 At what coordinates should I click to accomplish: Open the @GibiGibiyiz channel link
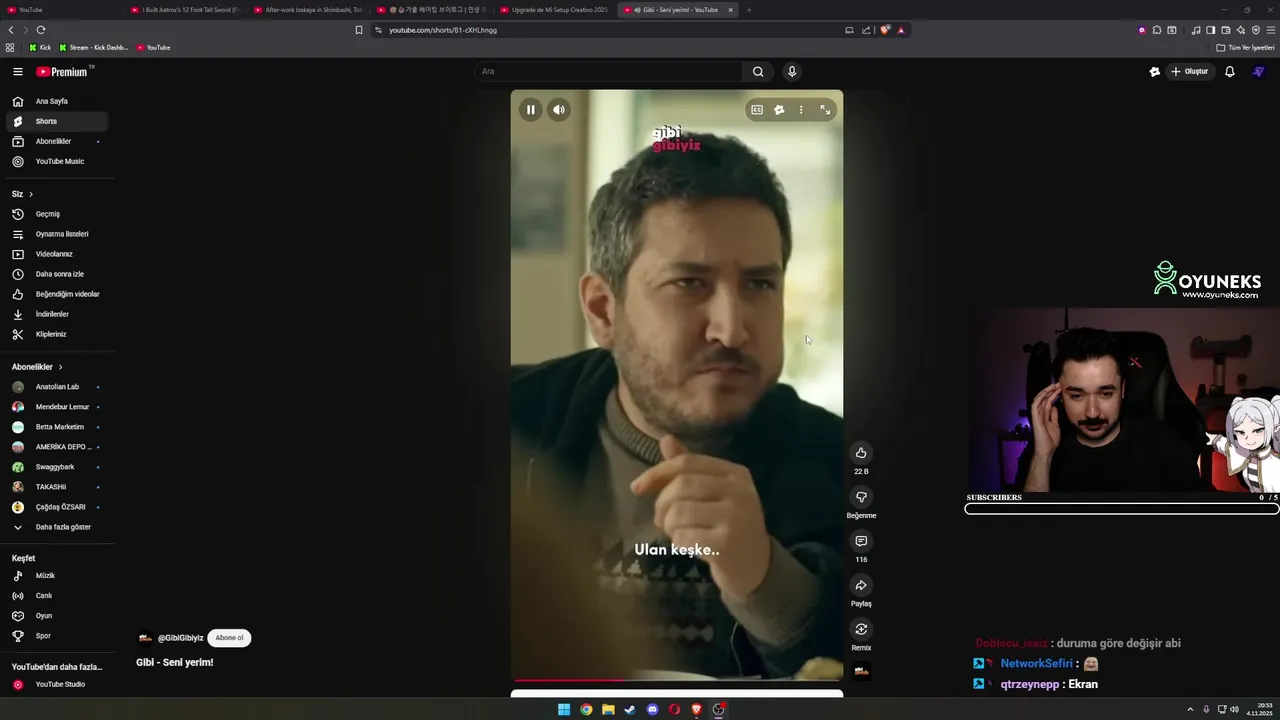[180, 638]
